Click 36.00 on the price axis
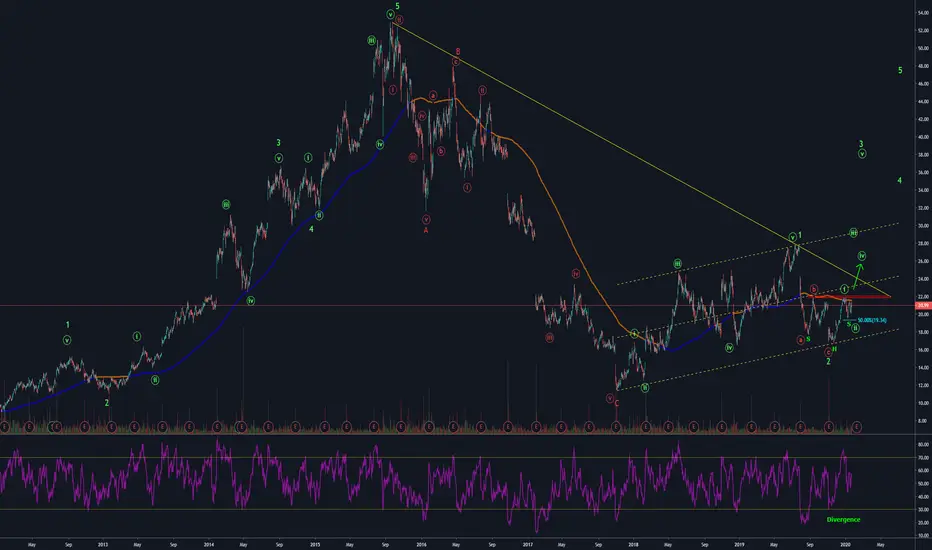This screenshot has height=550, width=932. click(x=923, y=172)
